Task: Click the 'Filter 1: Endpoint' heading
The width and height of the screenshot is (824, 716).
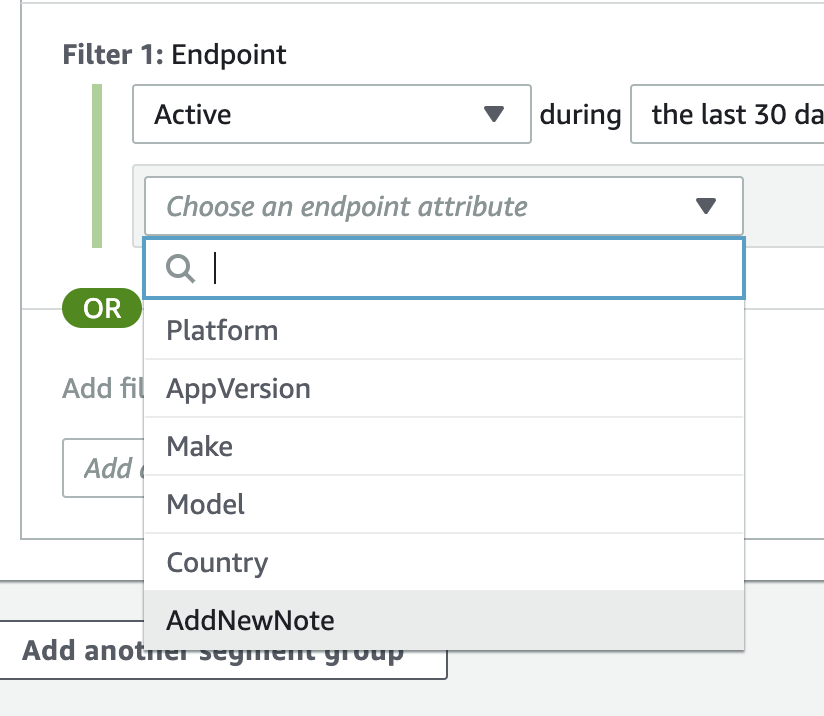Action: pos(174,54)
